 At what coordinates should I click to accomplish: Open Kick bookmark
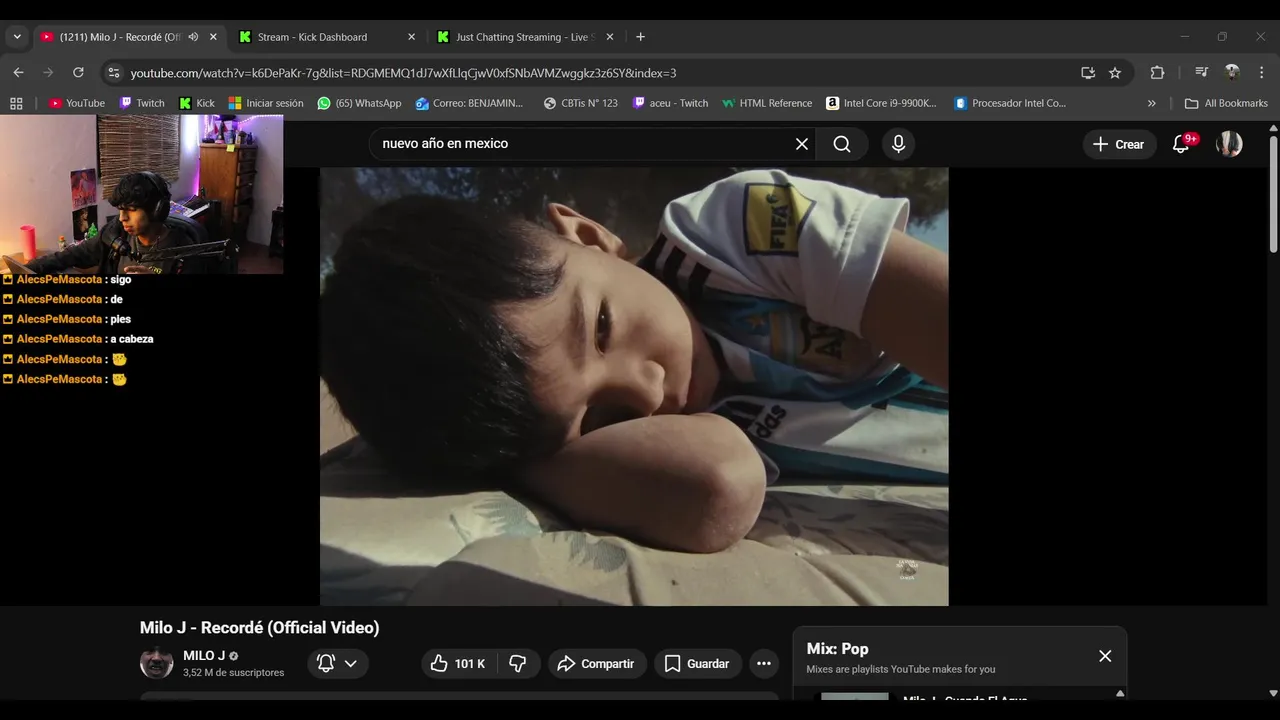tap(197, 103)
